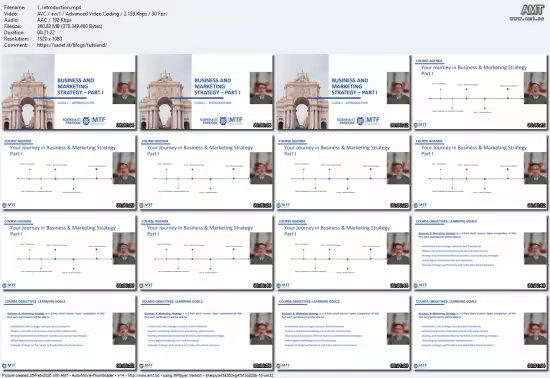Select the audio value "AAC / 192 Kbps"

click(x=54, y=20)
